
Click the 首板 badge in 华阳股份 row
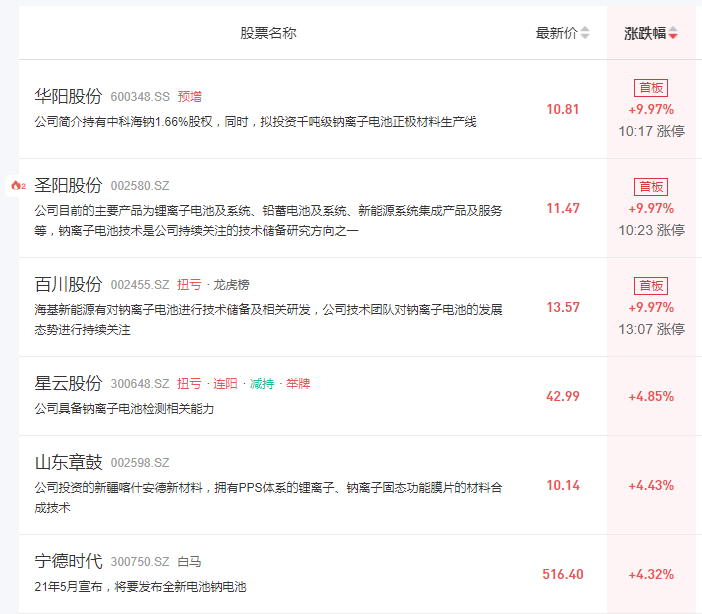tap(651, 88)
